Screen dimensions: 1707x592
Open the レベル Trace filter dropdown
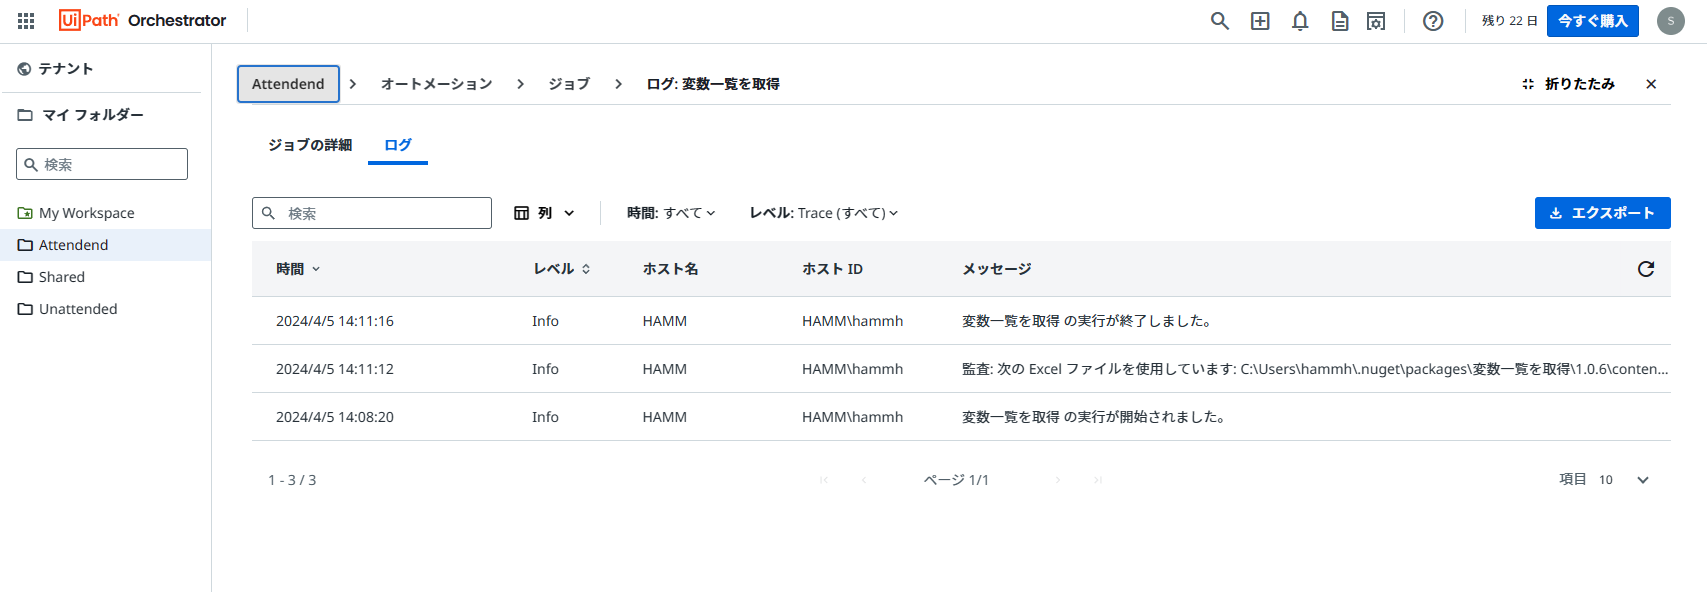[824, 213]
